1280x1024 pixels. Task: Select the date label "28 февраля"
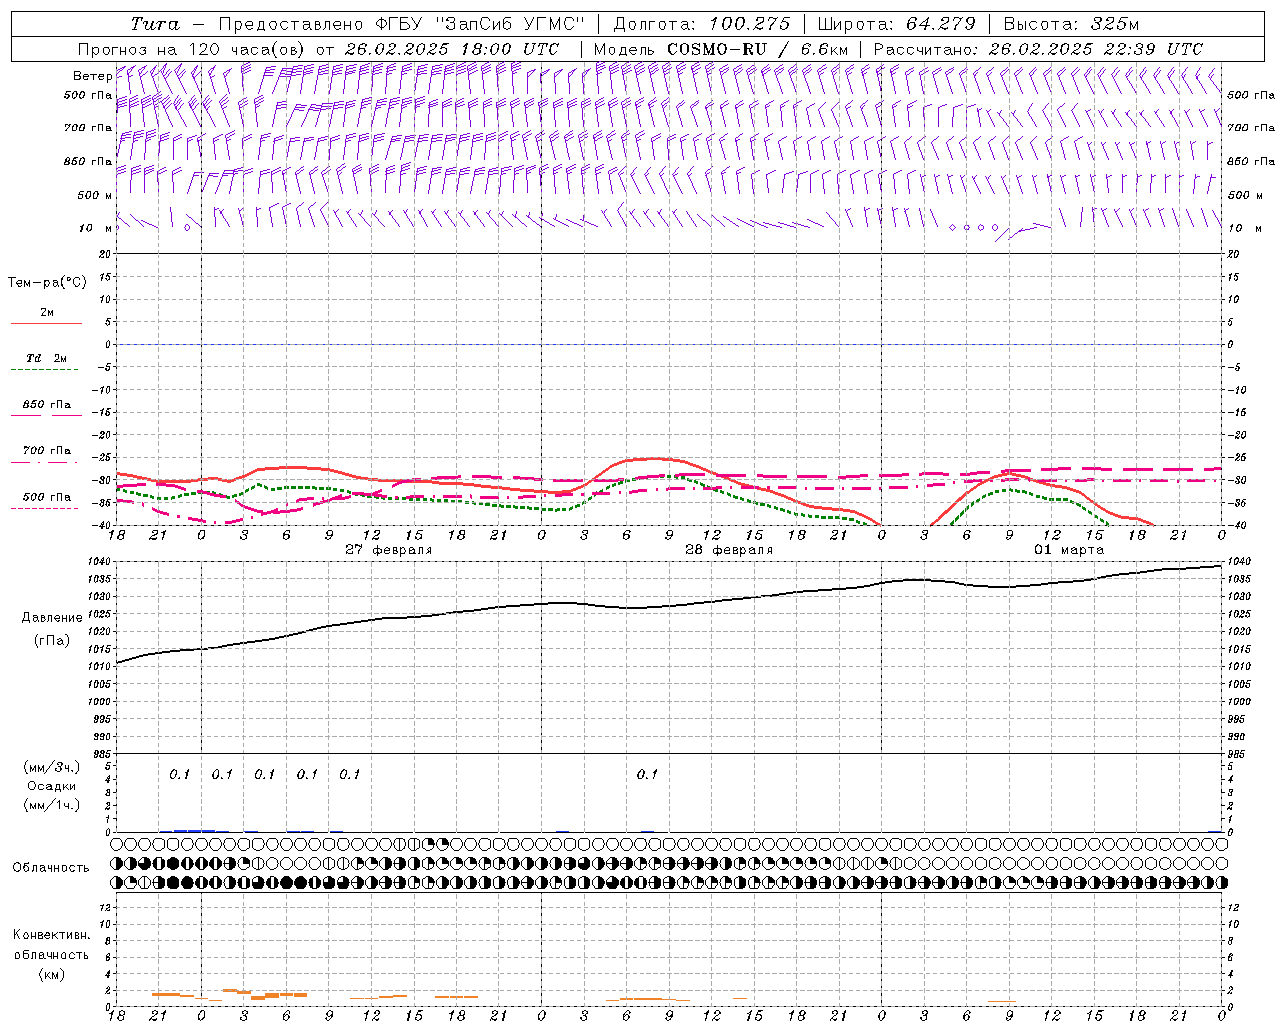(x=729, y=550)
